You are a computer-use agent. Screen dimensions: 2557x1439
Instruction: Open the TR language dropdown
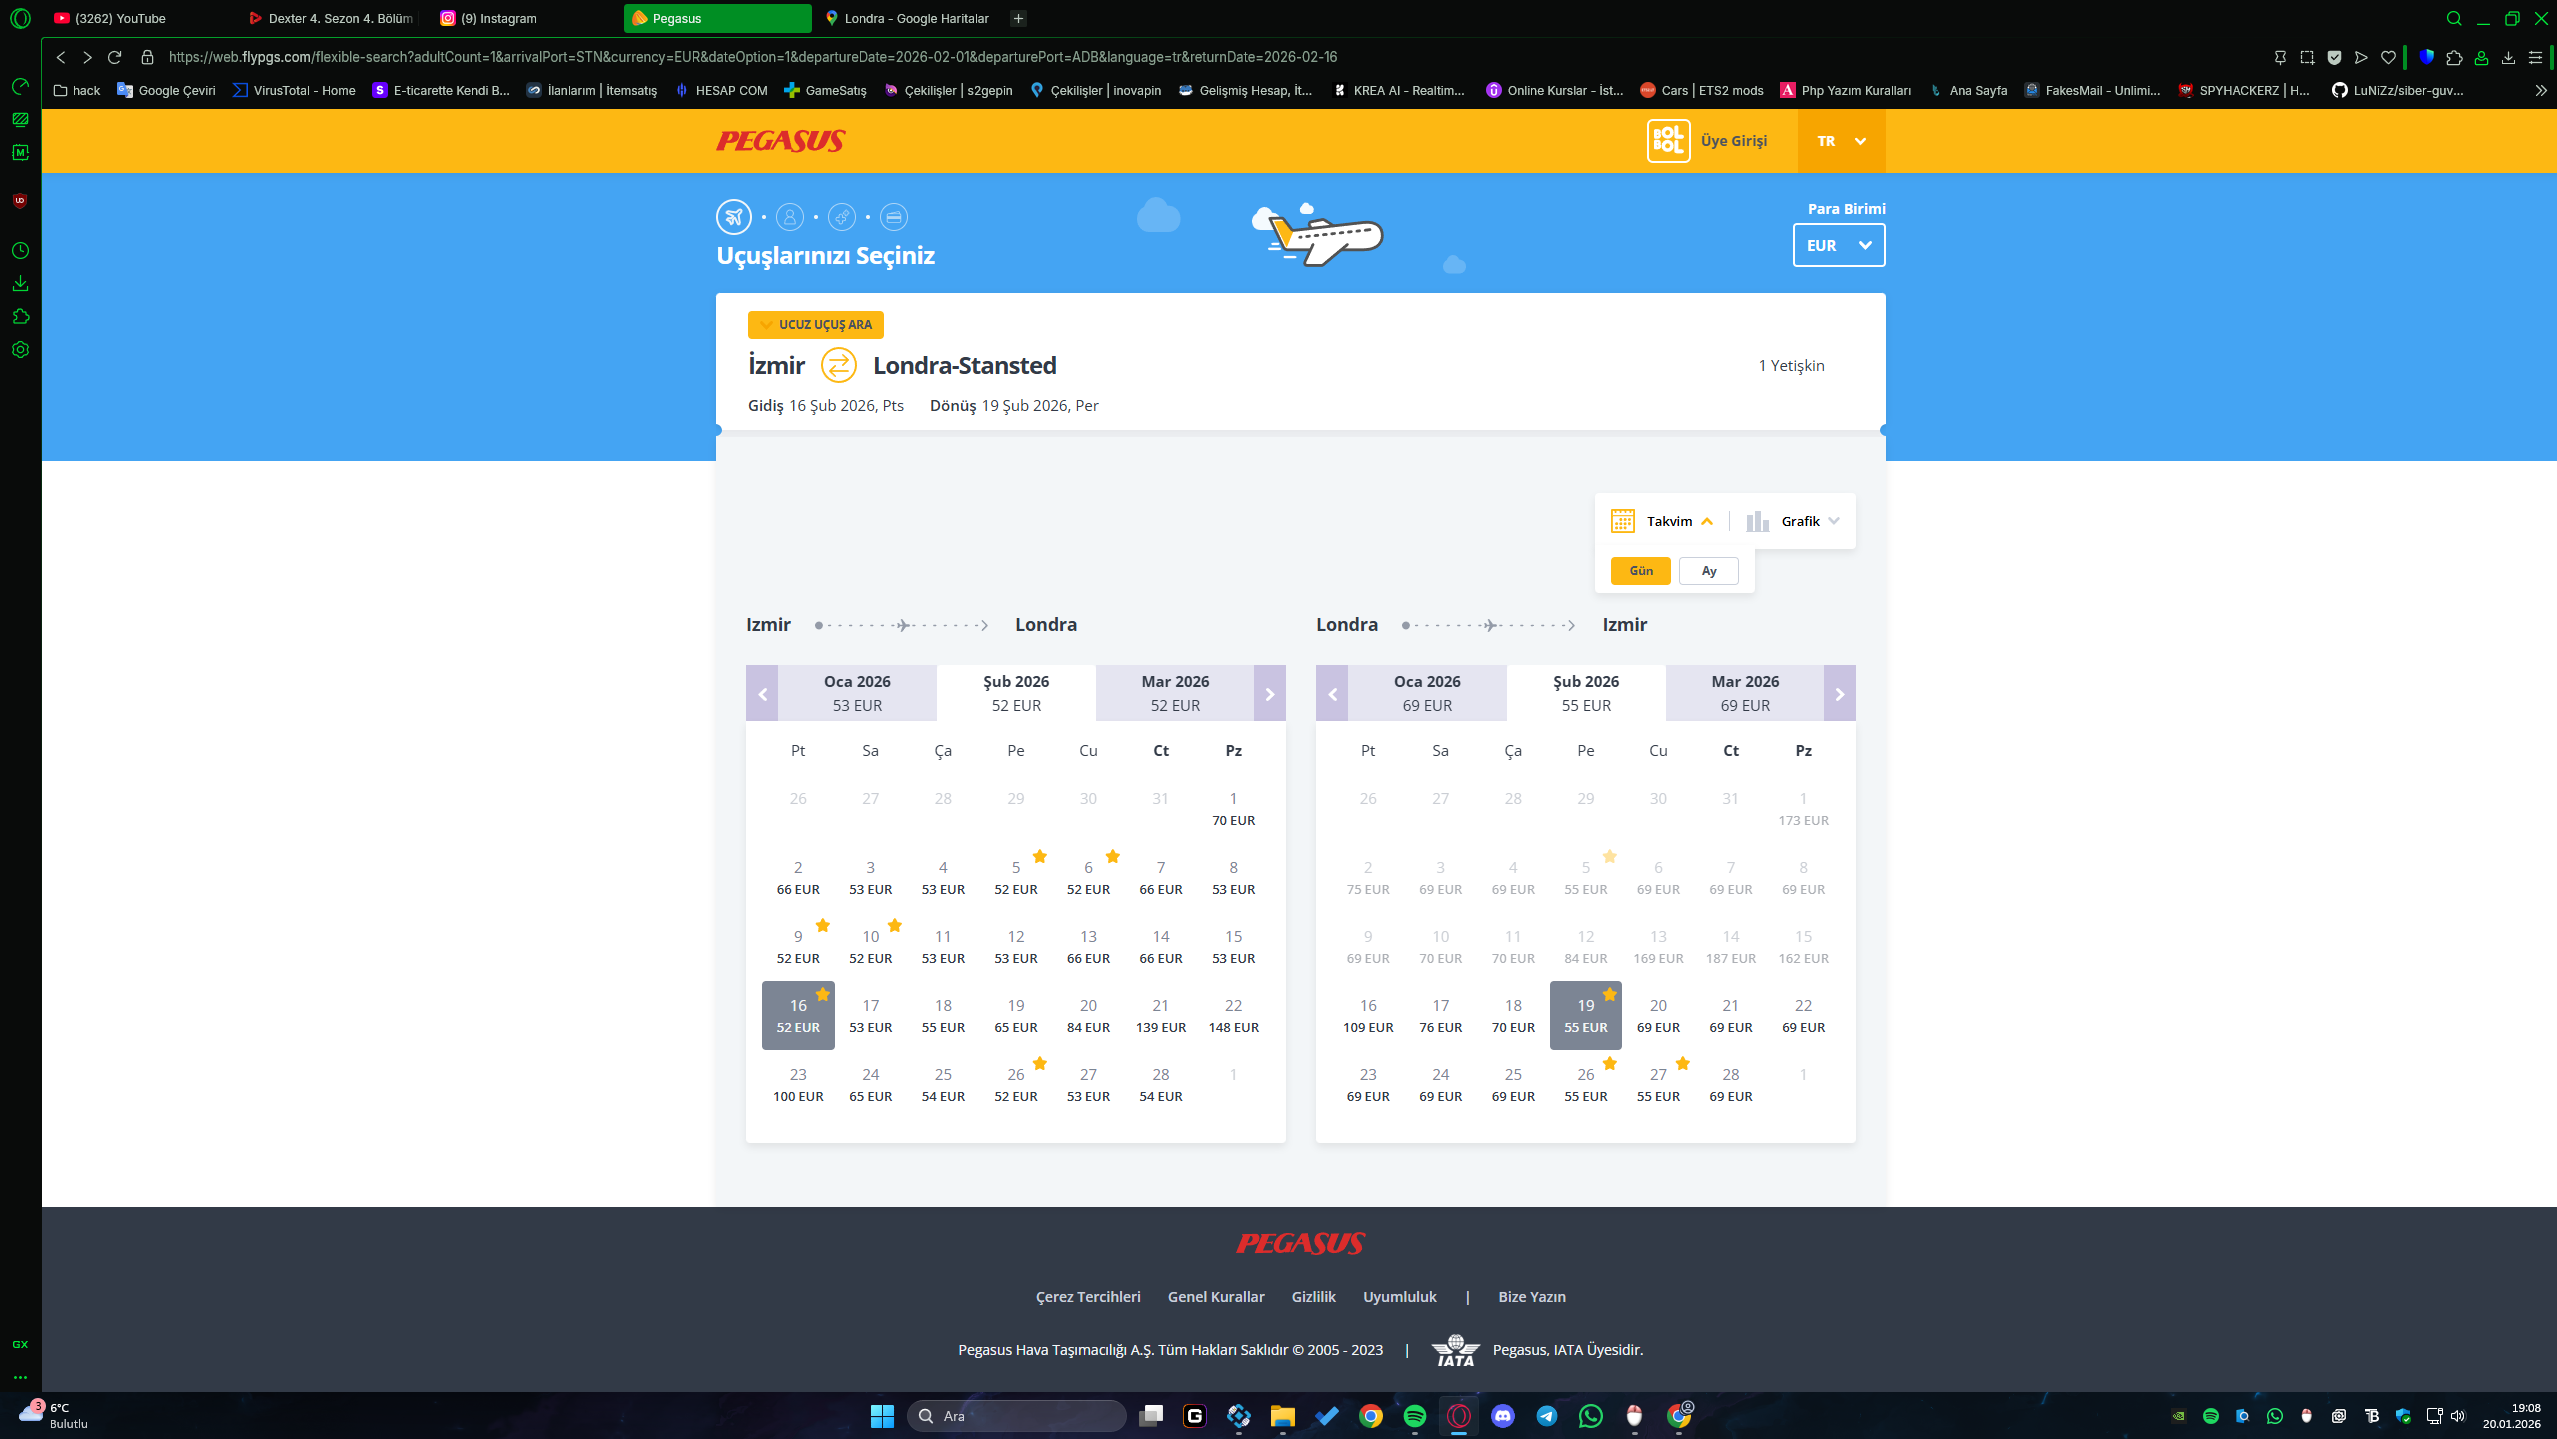1841,141
